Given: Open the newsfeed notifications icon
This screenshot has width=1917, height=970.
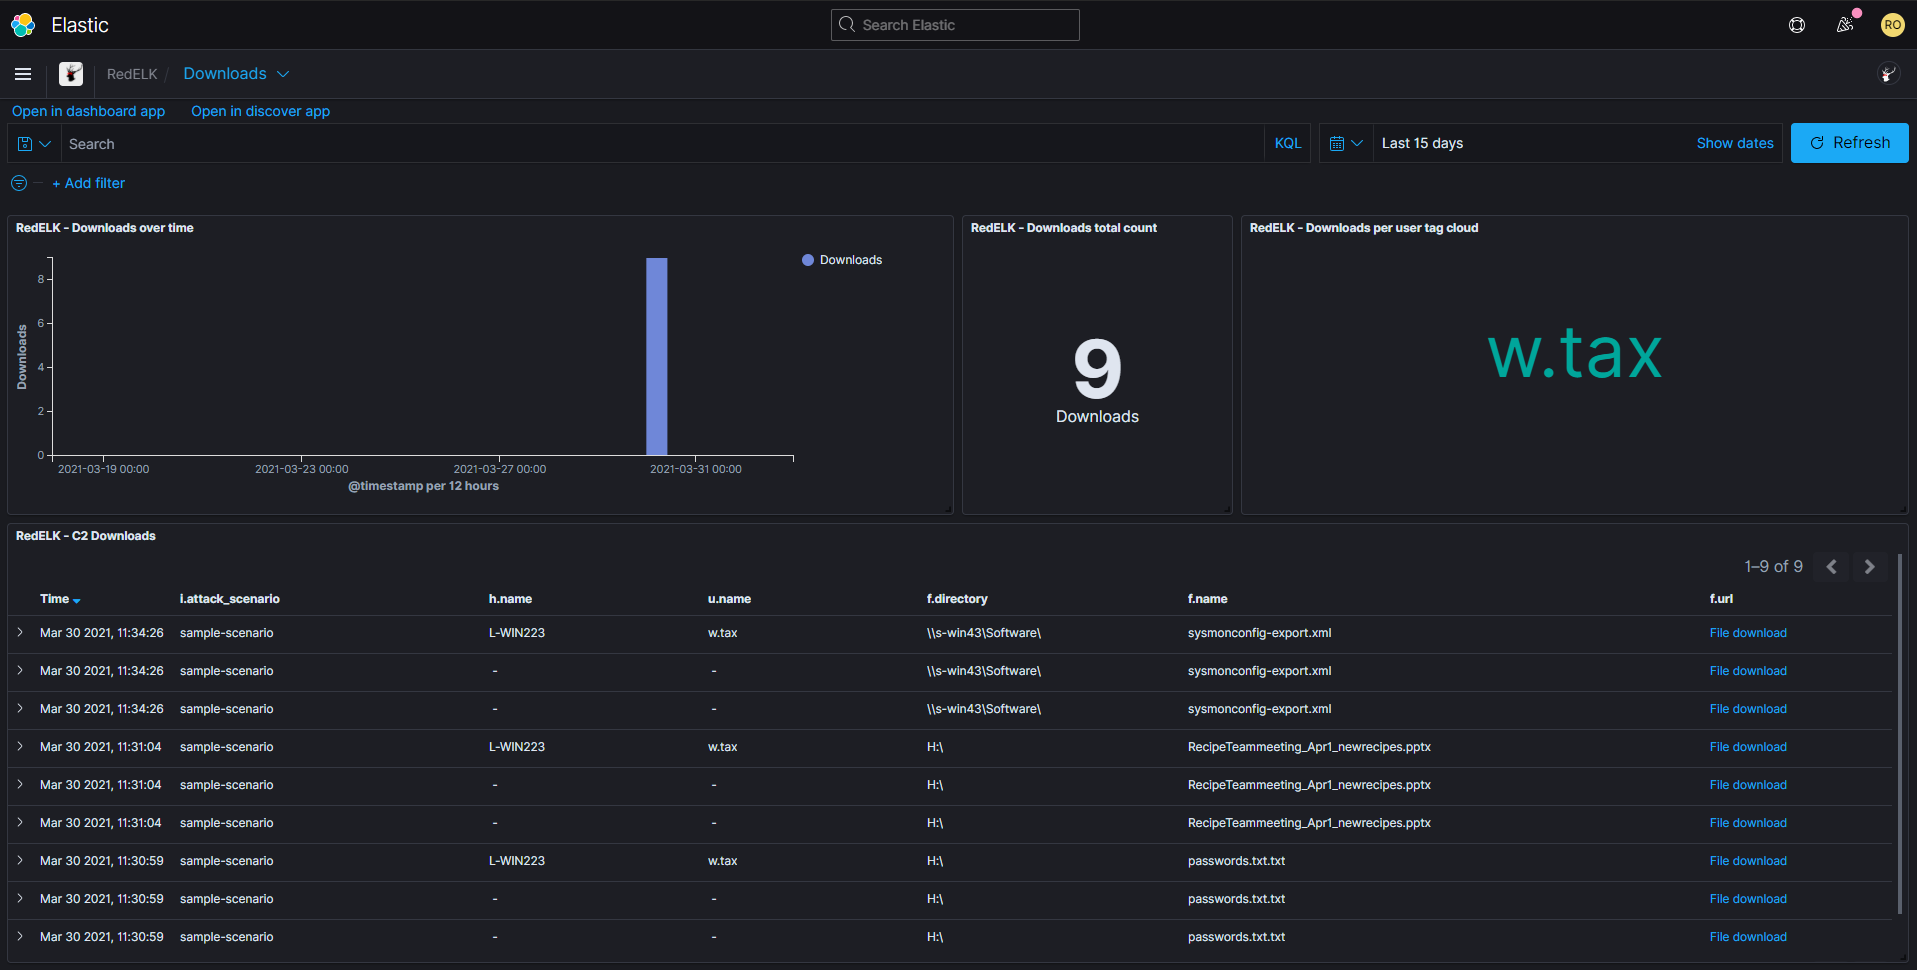Looking at the screenshot, I should tap(1845, 25).
